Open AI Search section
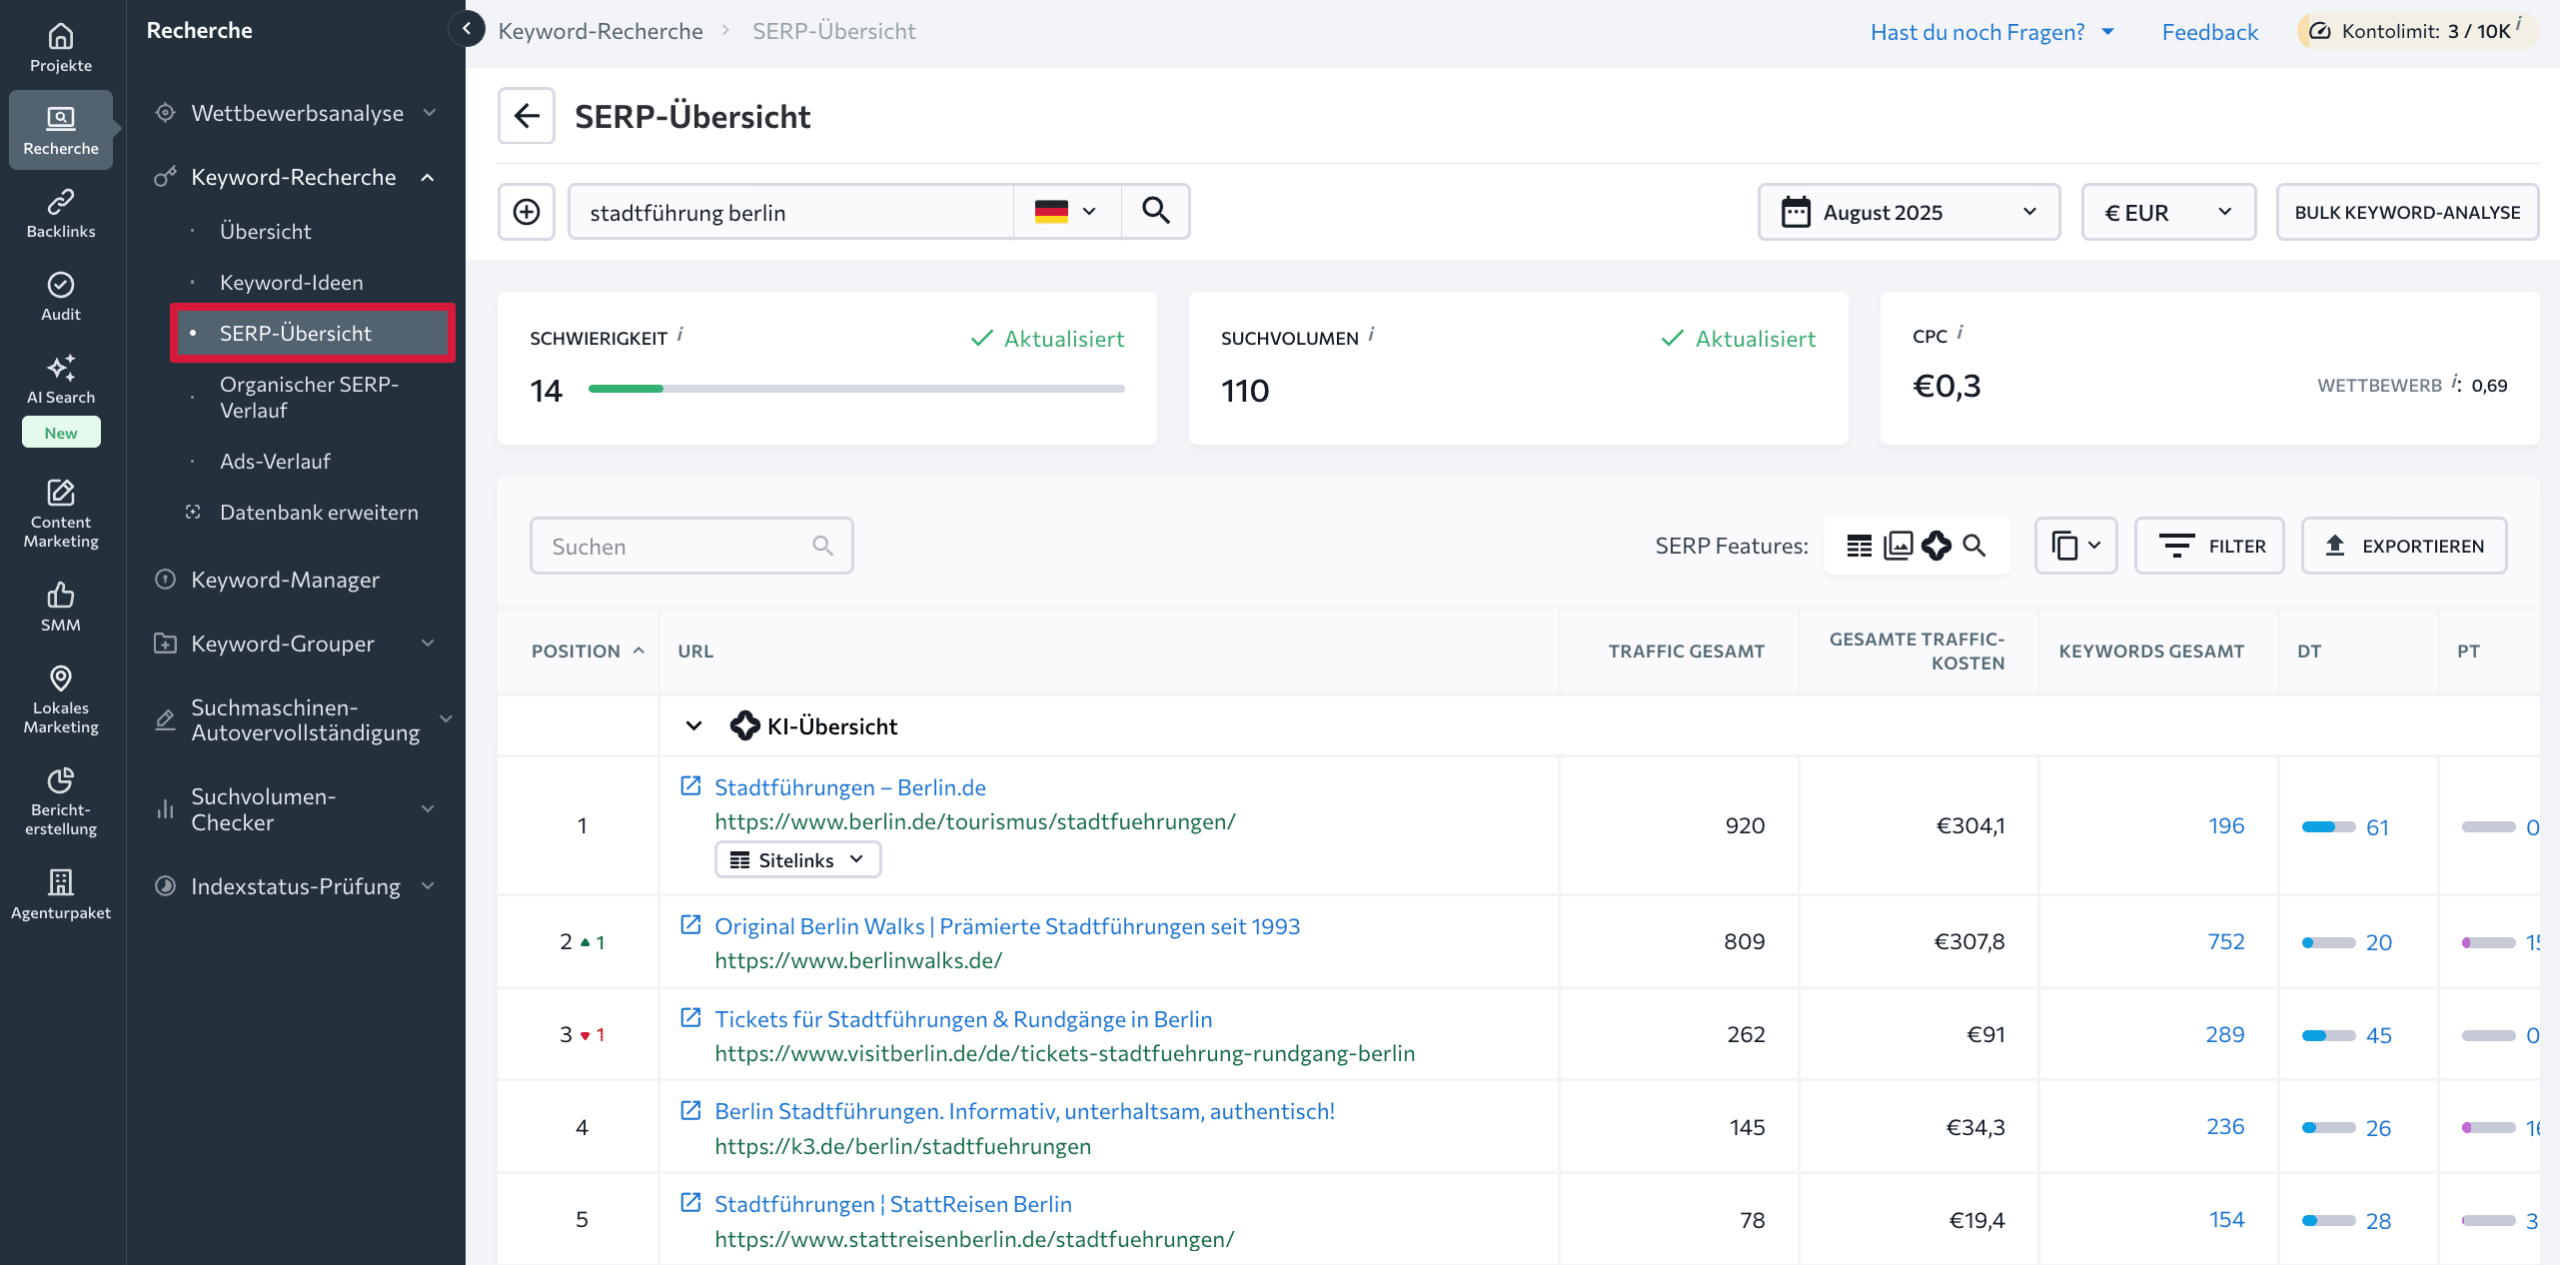Image resolution: width=2560 pixels, height=1265 pixels. click(61, 380)
